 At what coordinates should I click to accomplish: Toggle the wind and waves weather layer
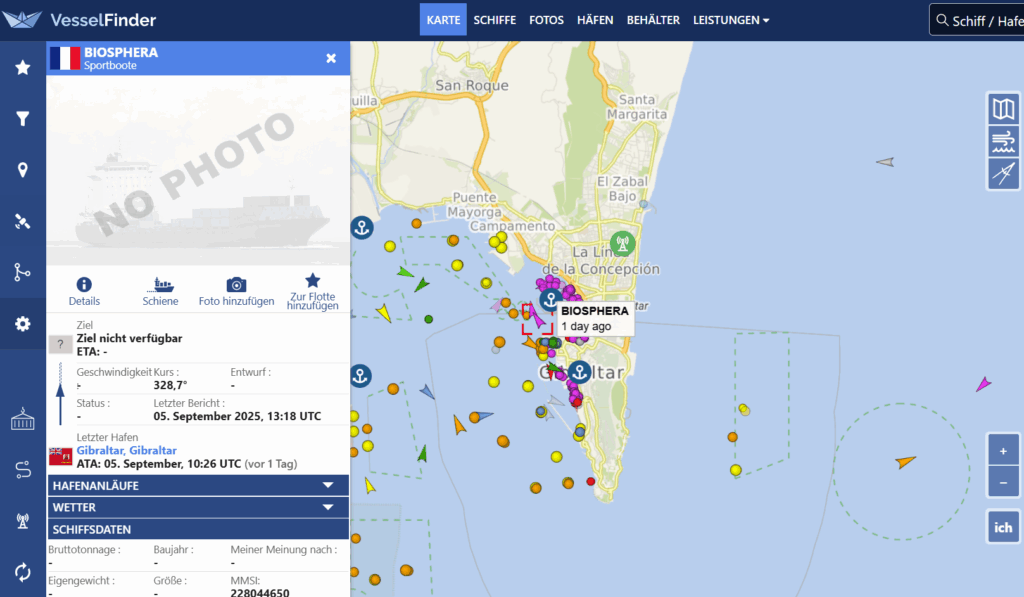click(1003, 141)
